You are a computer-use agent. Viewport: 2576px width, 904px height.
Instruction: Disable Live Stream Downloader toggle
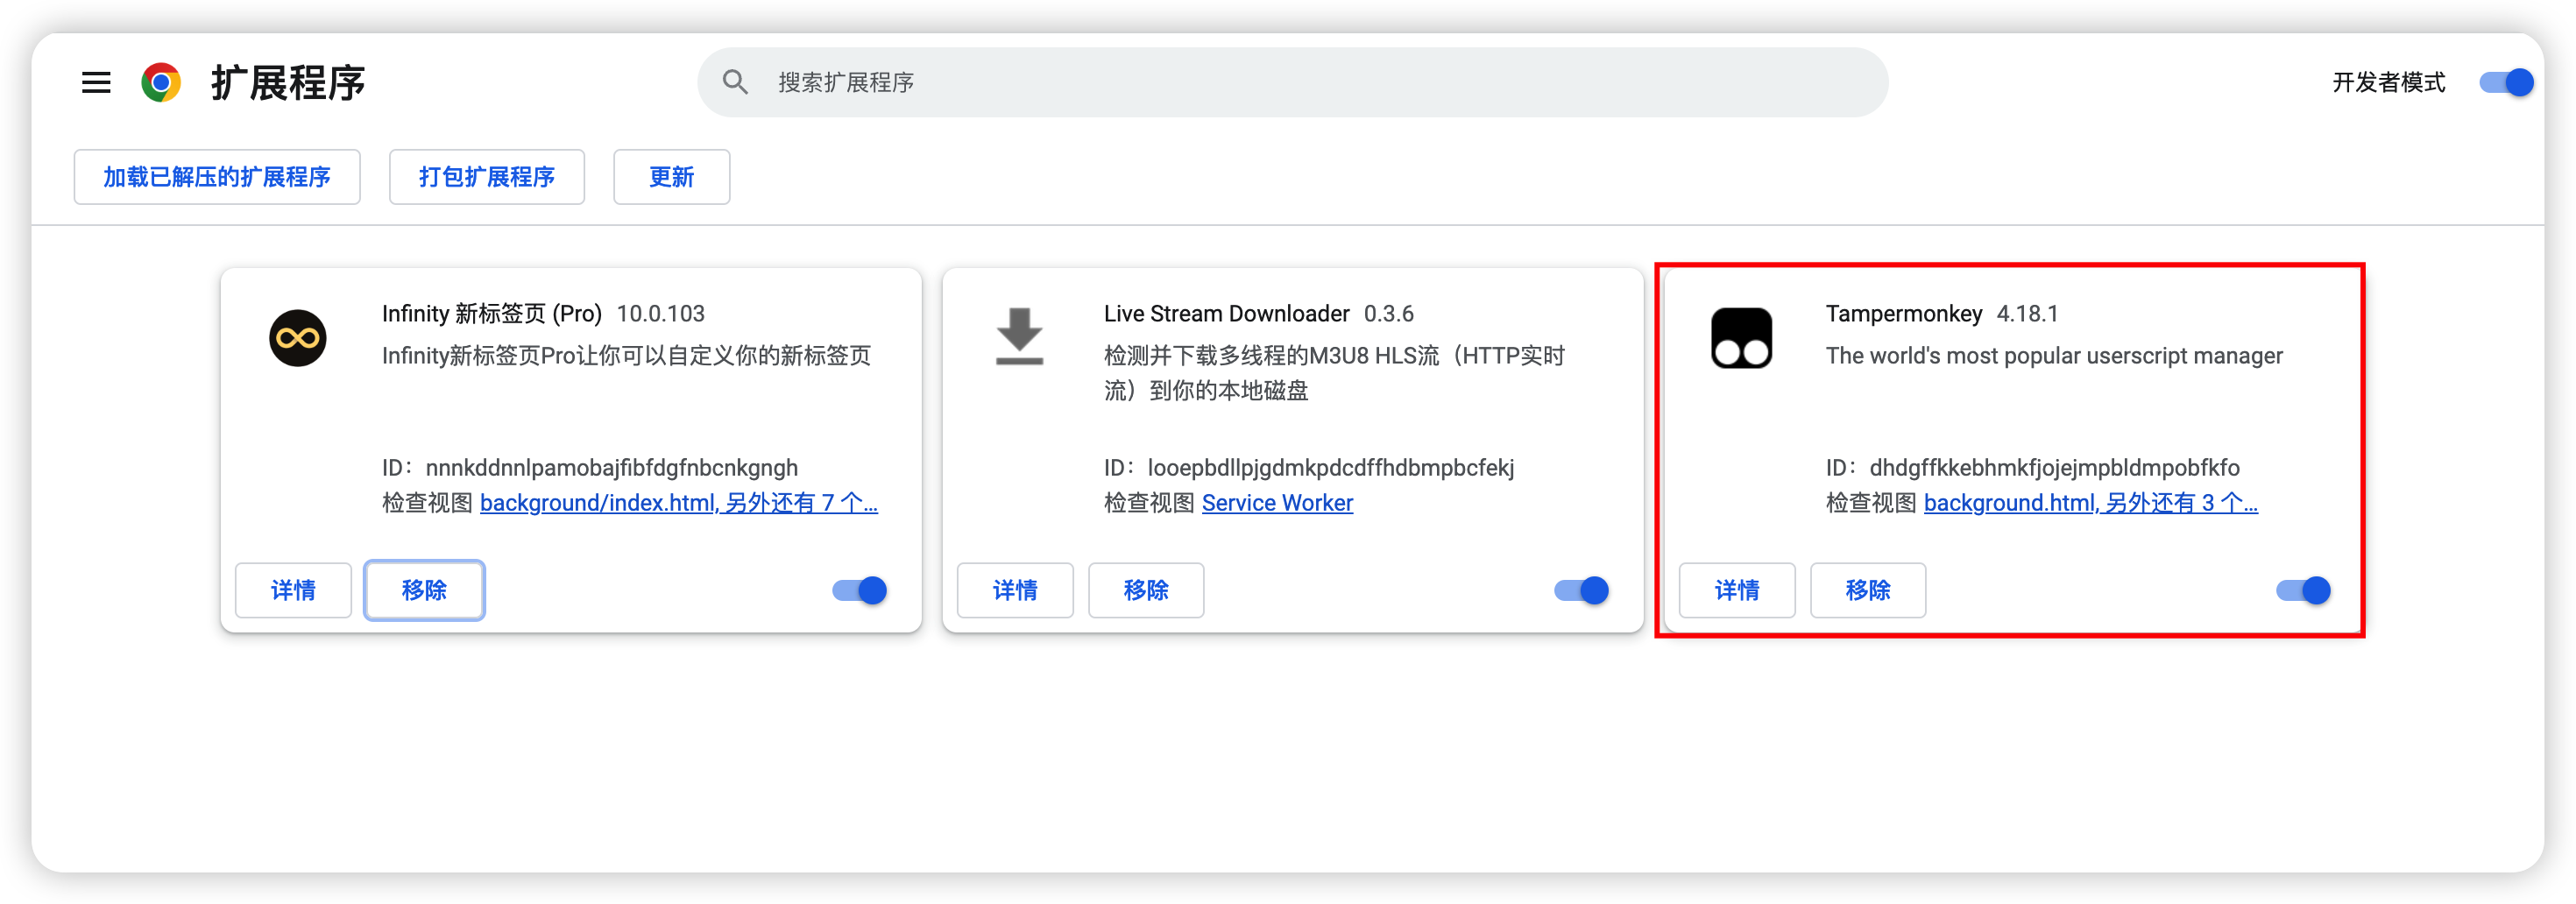[1581, 590]
